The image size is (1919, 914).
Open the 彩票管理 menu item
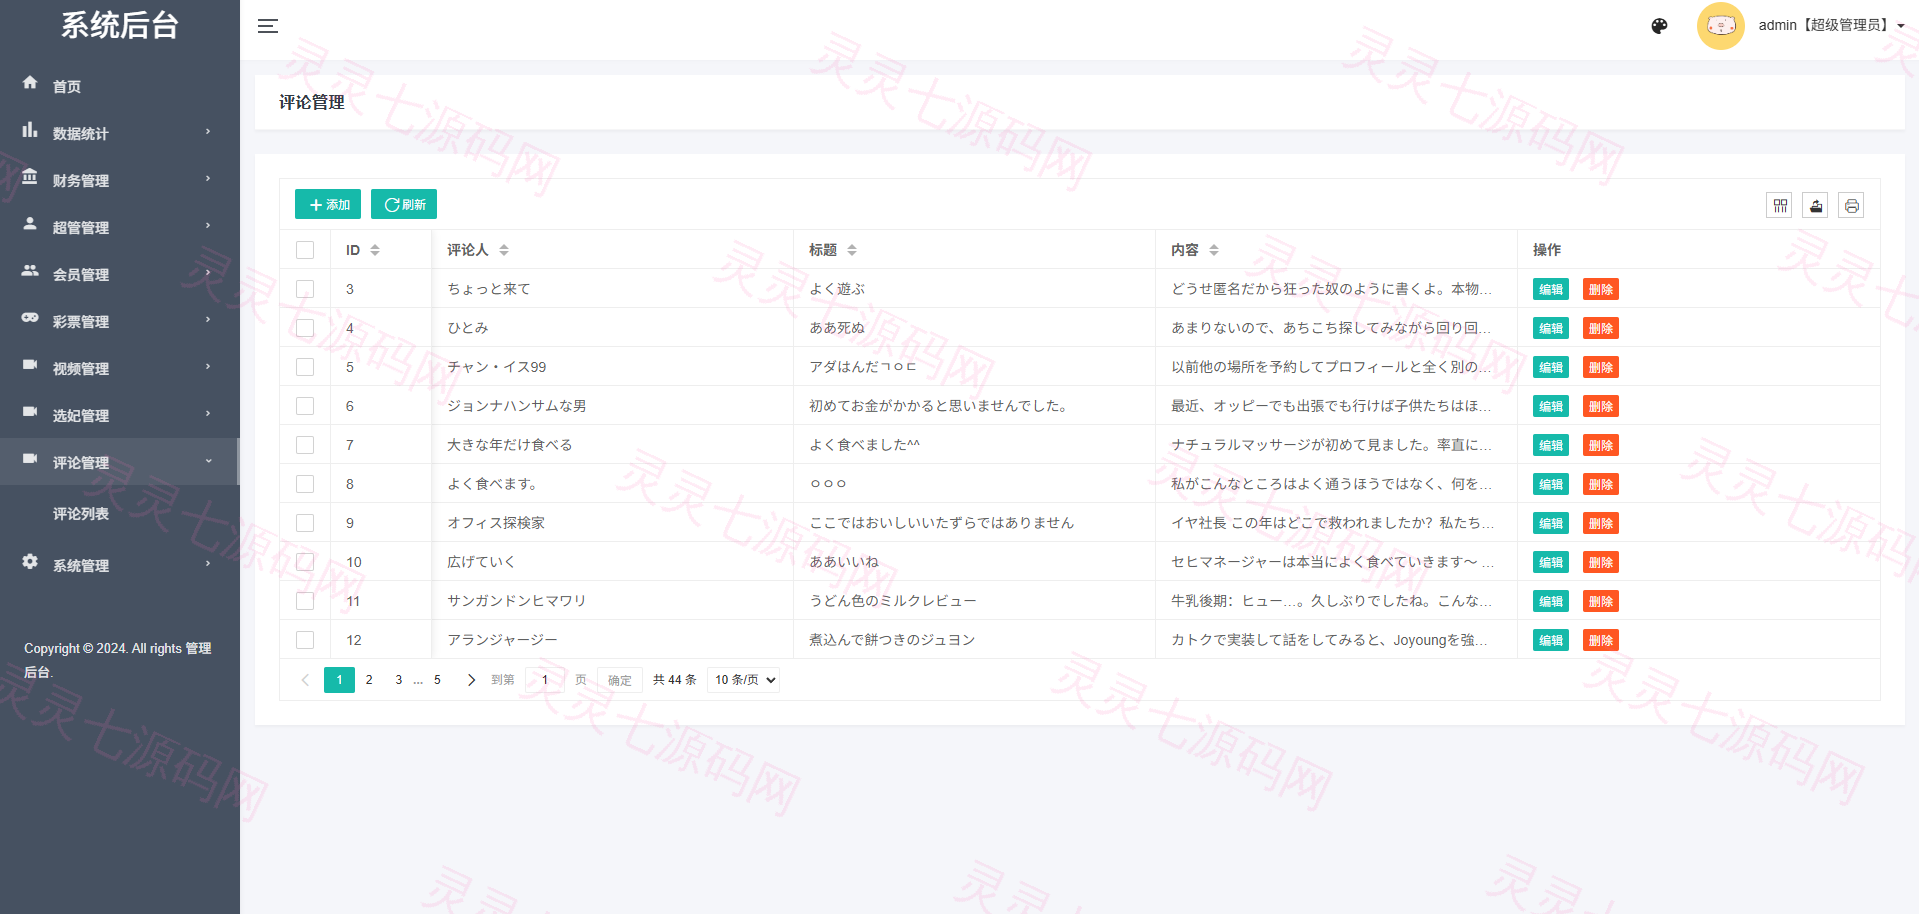[120, 321]
